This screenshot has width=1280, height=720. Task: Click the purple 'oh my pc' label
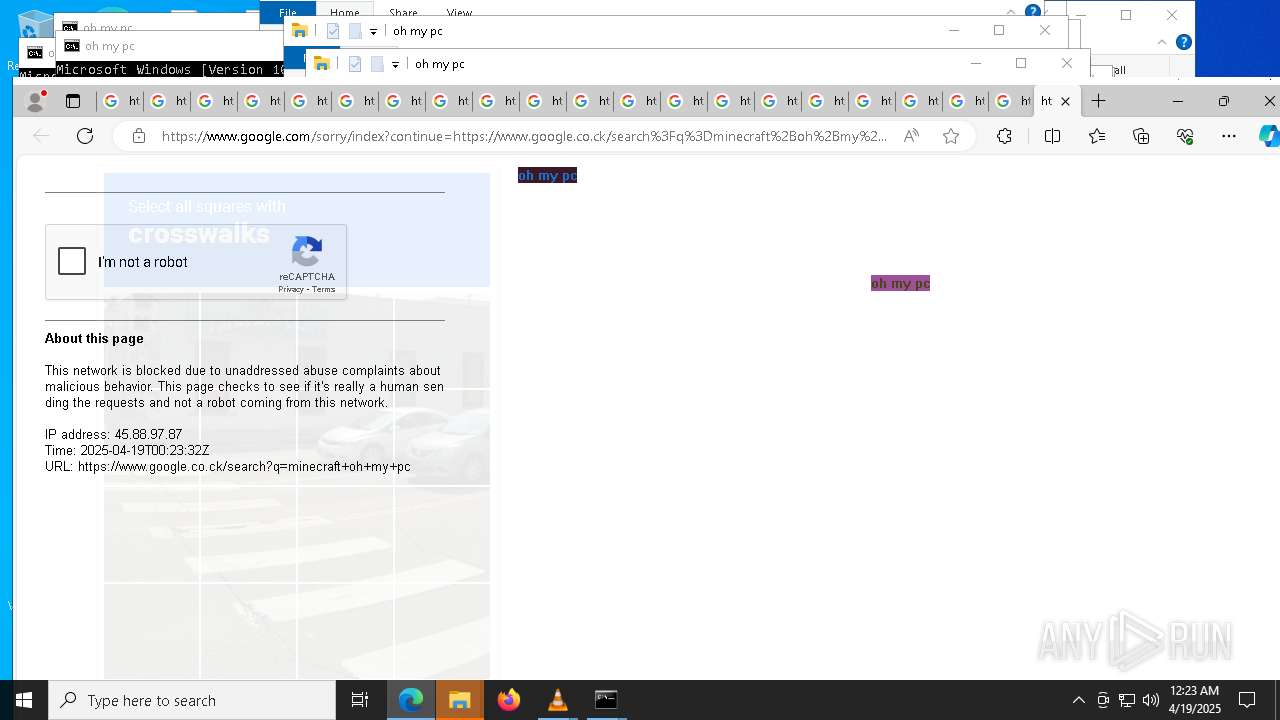900,283
